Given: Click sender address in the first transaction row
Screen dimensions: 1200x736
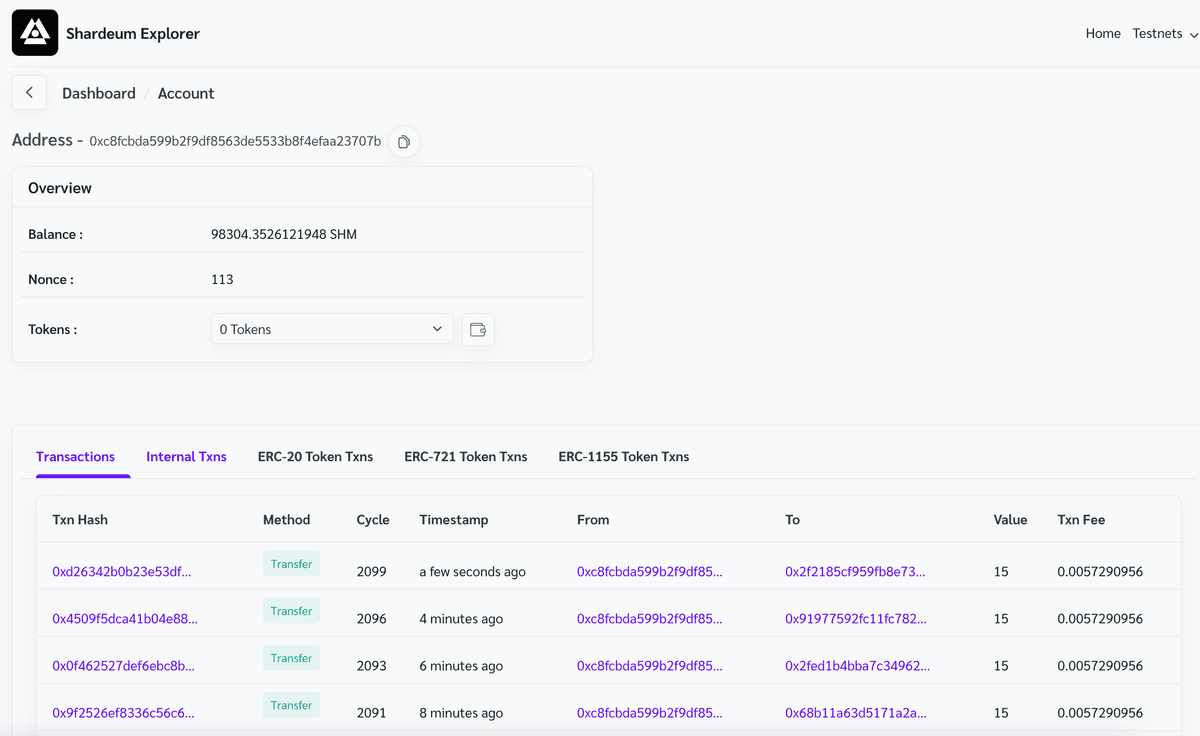Looking at the screenshot, I should (648, 571).
